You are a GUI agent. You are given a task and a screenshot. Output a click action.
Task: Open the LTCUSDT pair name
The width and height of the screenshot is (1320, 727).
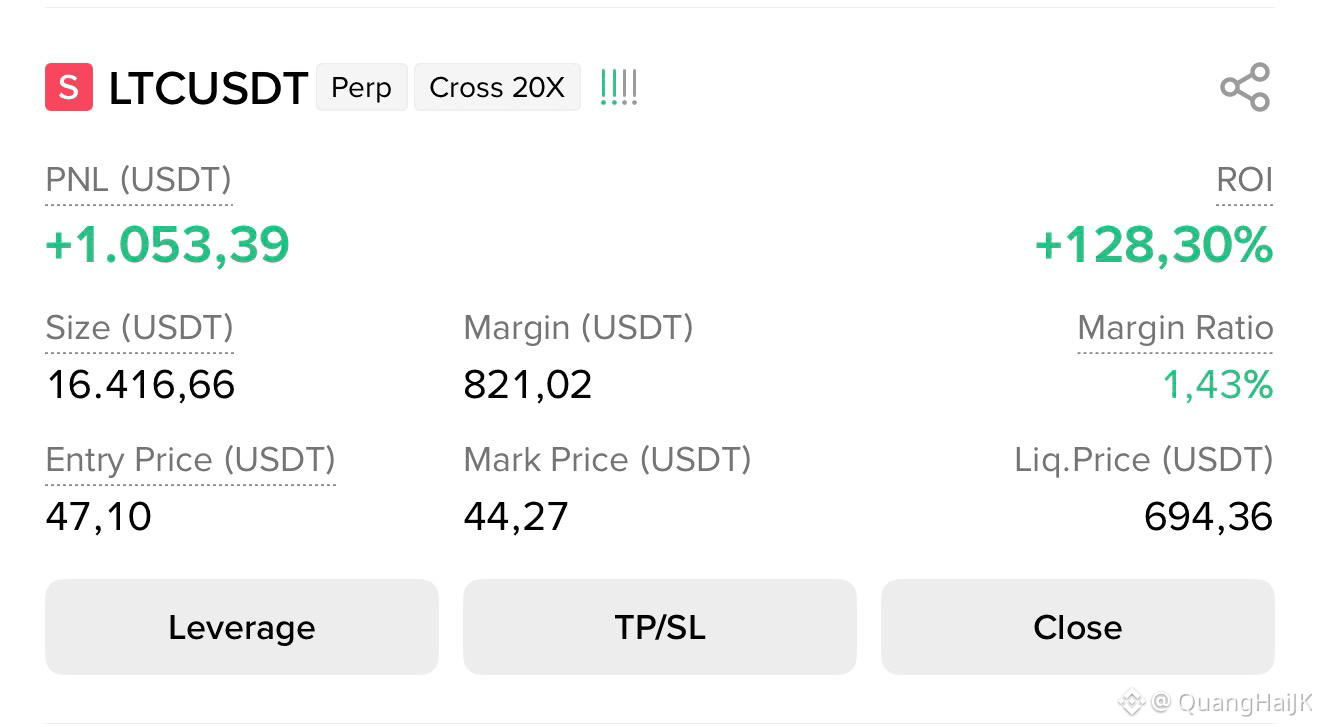[x=208, y=89]
